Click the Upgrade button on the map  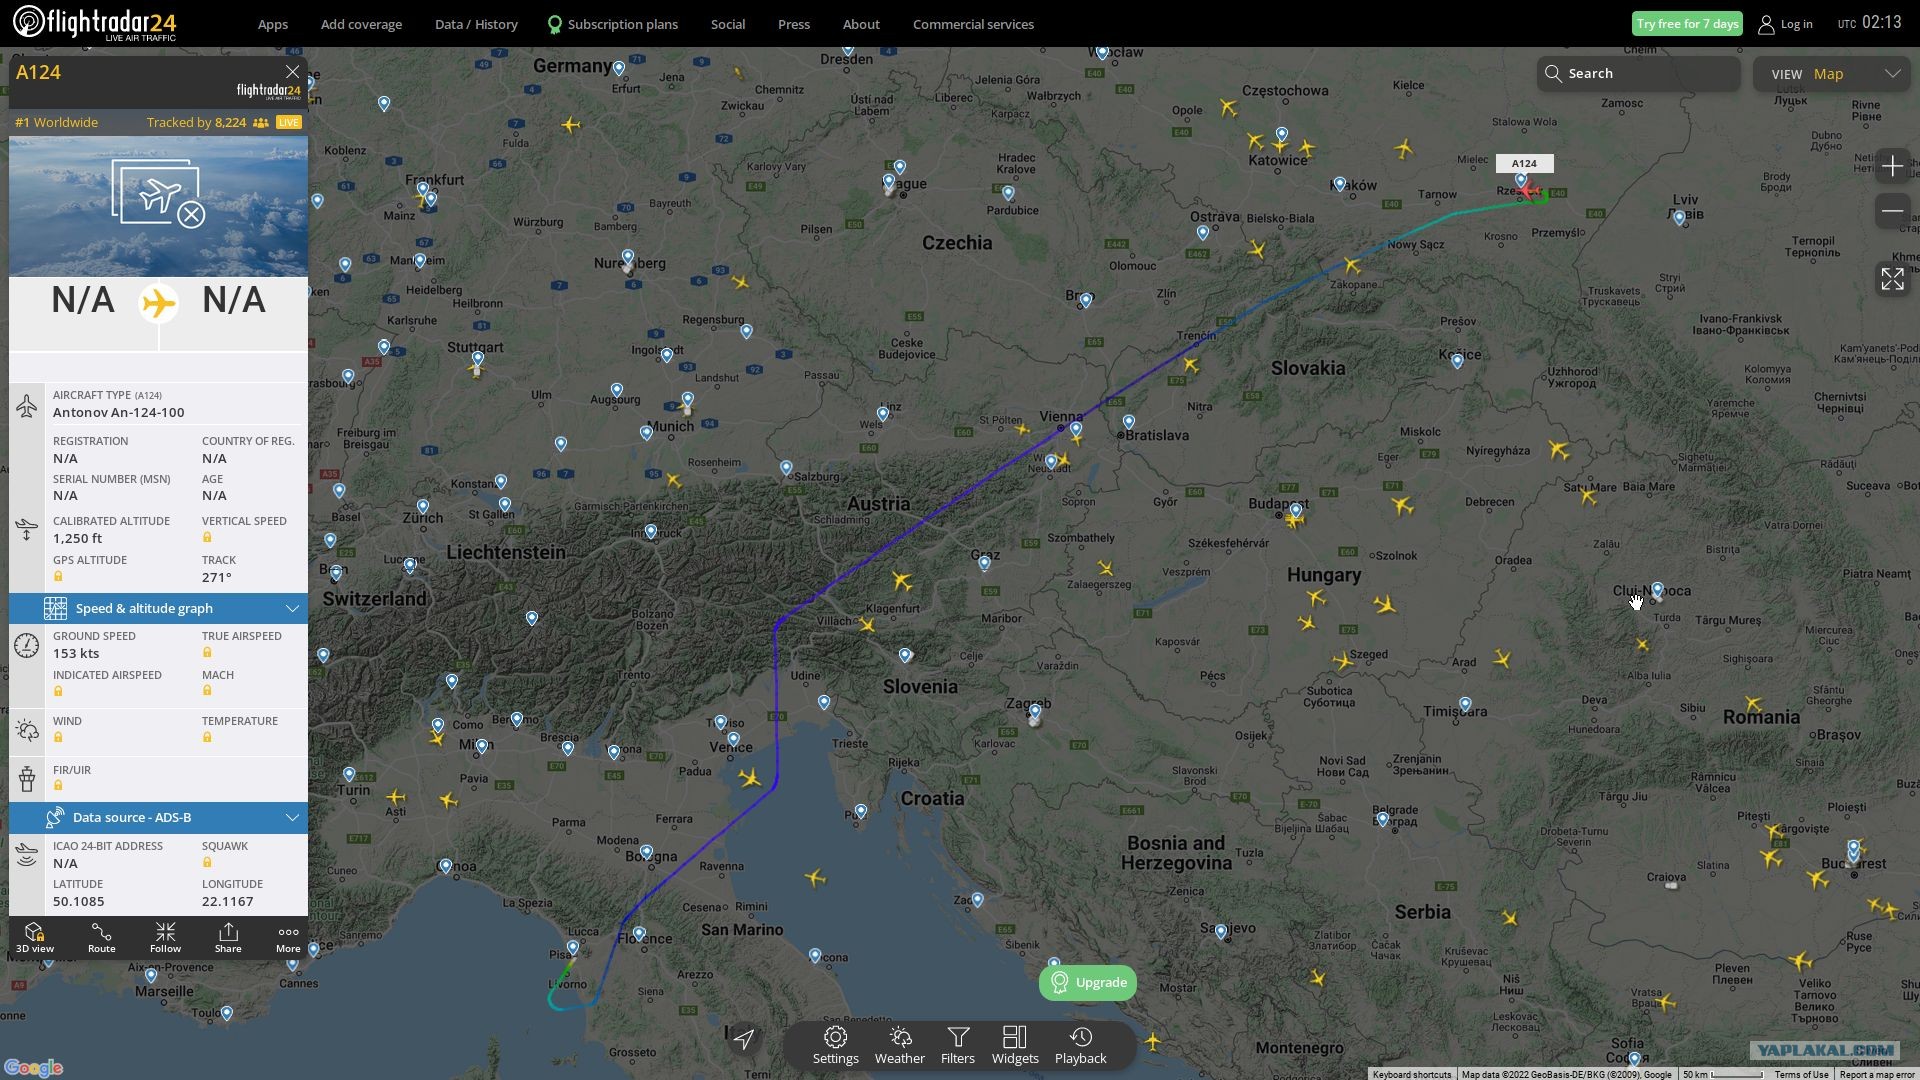pos(1088,983)
